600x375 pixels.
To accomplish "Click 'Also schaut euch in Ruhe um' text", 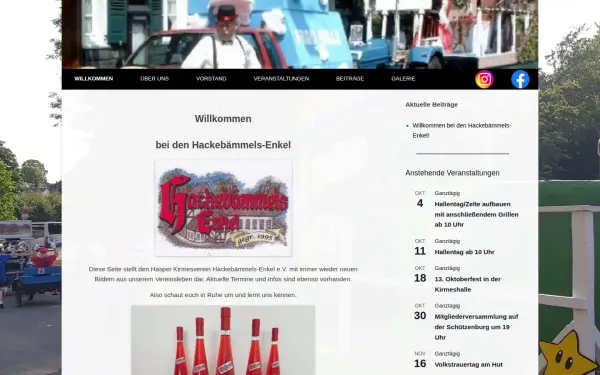I will click(x=223, y=295).
